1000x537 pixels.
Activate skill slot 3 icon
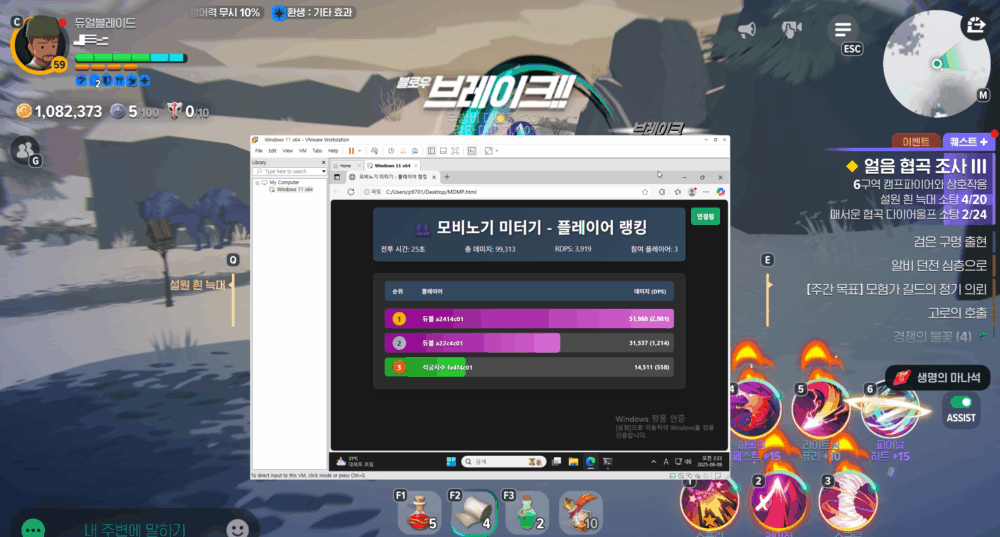point(849,502)
